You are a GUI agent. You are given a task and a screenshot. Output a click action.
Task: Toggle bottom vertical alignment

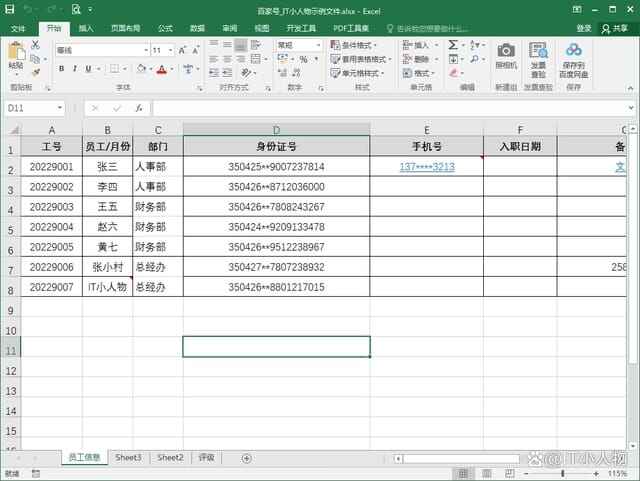pos(241,45)
